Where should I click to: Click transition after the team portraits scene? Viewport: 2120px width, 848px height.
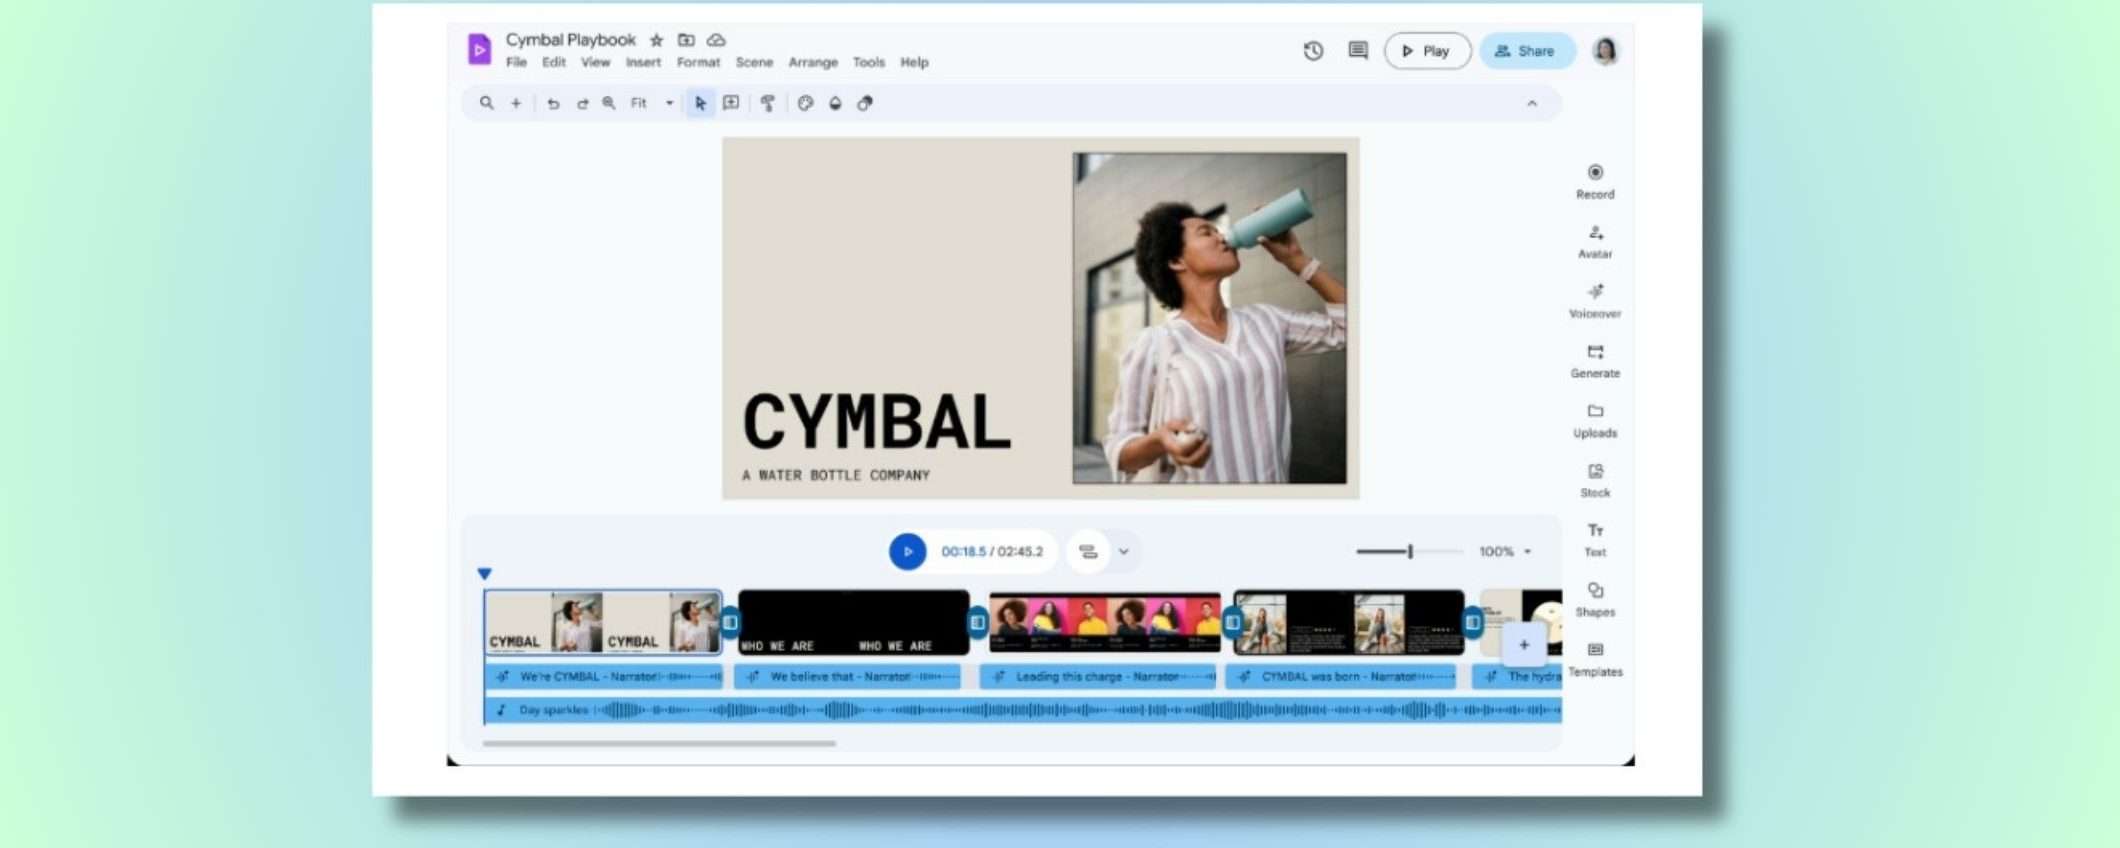pyautogui.click(x=1232, y=622)
